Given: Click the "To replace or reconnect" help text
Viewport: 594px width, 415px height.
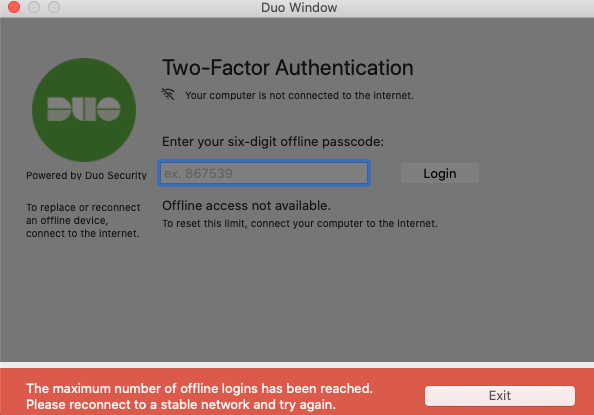Looking at the screenshot, I should pyautogui.click(x=83, y=221).
